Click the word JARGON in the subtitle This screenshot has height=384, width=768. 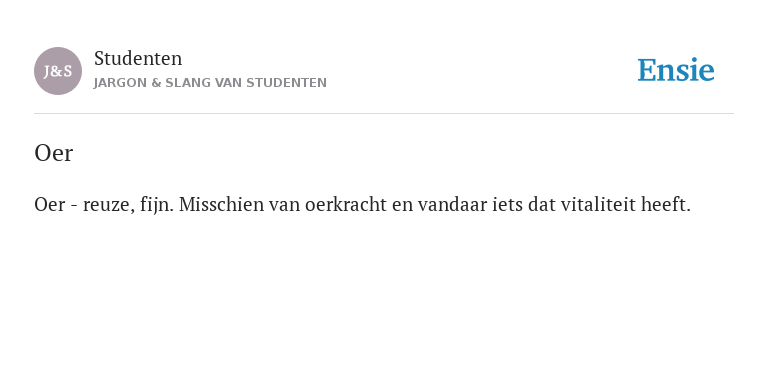[120, 83]
